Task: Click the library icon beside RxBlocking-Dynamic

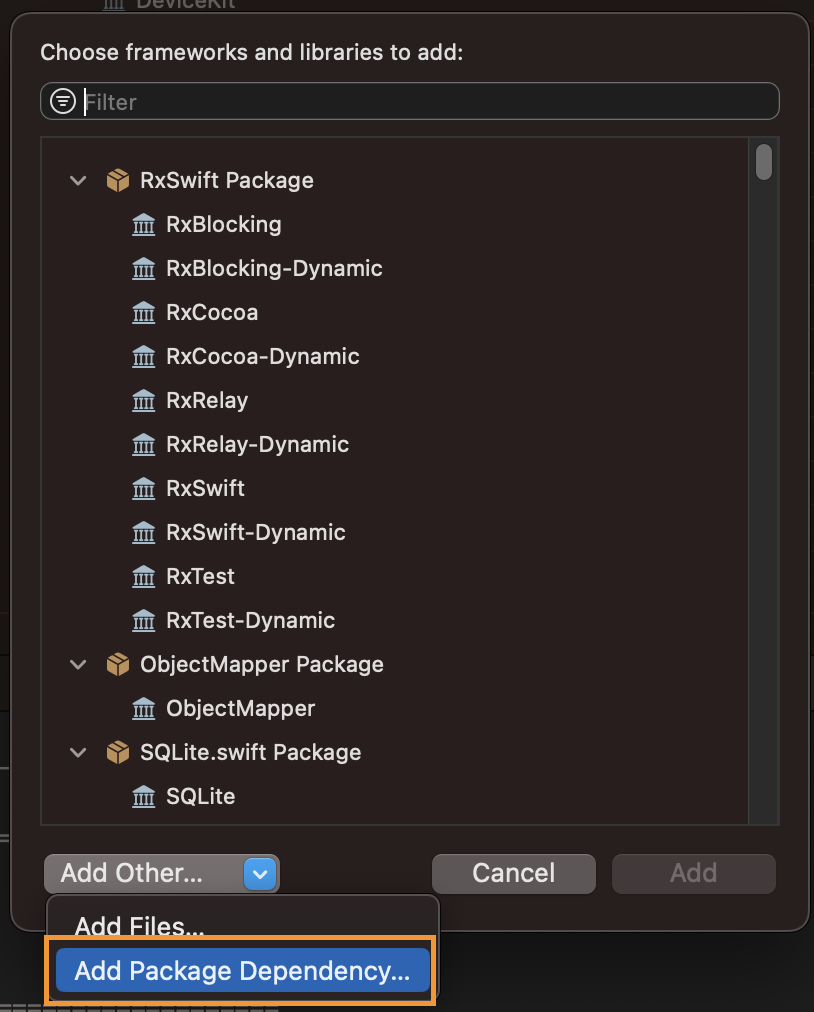Action: [143, 268]
